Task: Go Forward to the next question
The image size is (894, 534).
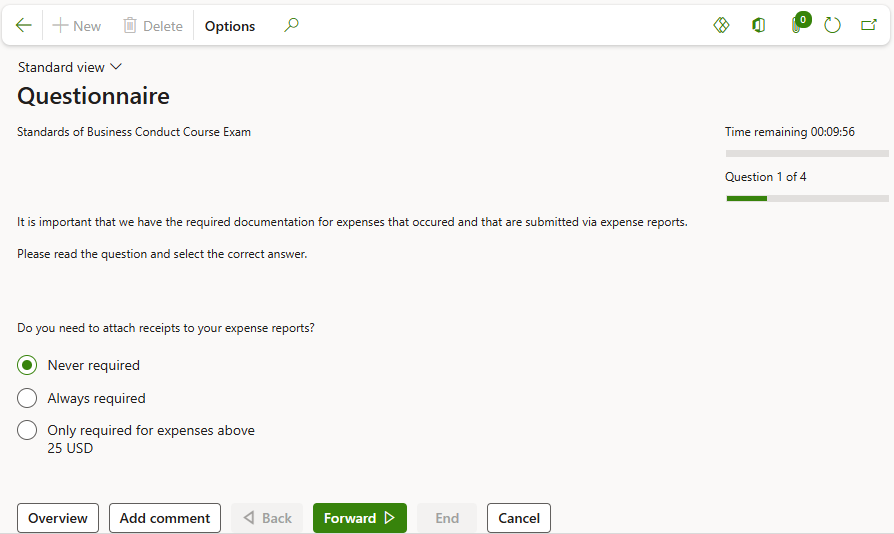Action: click(359, 518)
